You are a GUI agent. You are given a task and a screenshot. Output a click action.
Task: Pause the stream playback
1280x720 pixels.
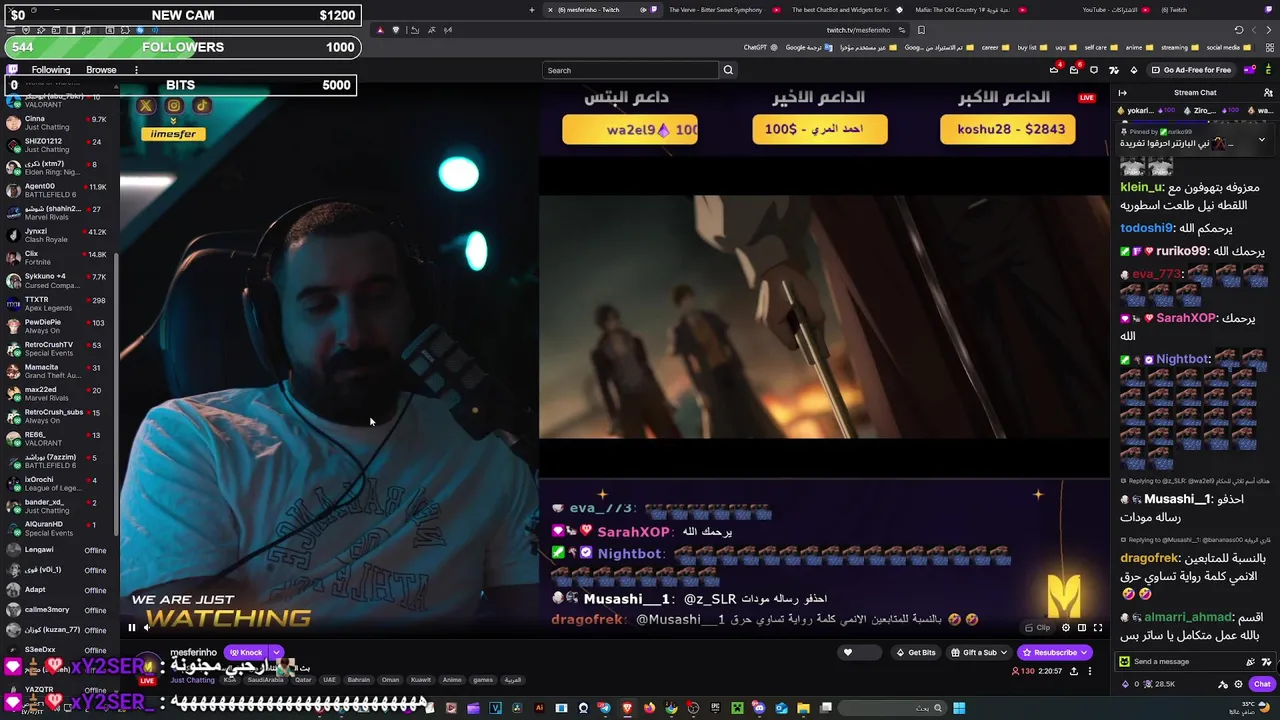coord(131,628)
